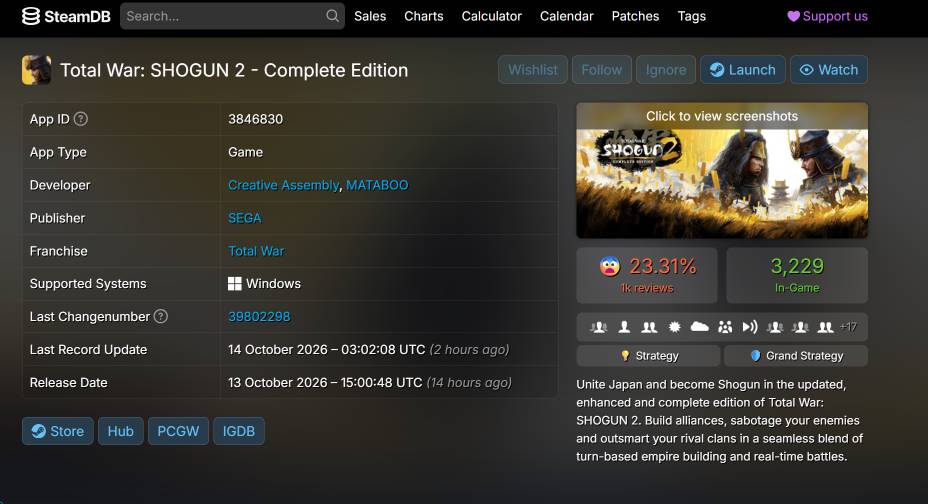View screenshots via the Shogun 2 banner image

pos(722,170)
